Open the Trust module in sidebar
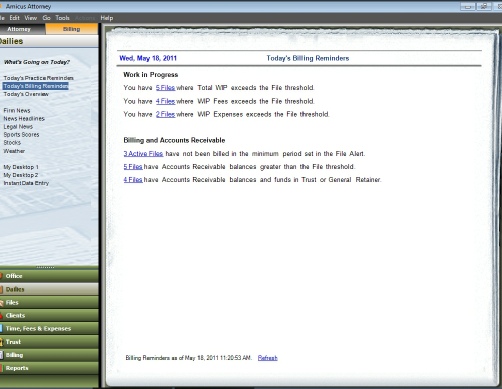 point(49,342)
